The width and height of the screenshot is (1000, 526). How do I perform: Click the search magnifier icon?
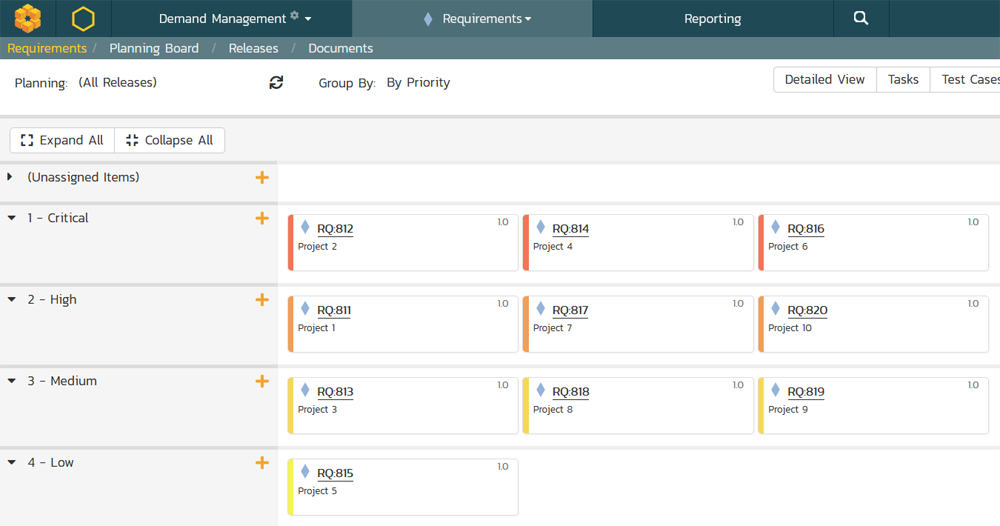860,18
